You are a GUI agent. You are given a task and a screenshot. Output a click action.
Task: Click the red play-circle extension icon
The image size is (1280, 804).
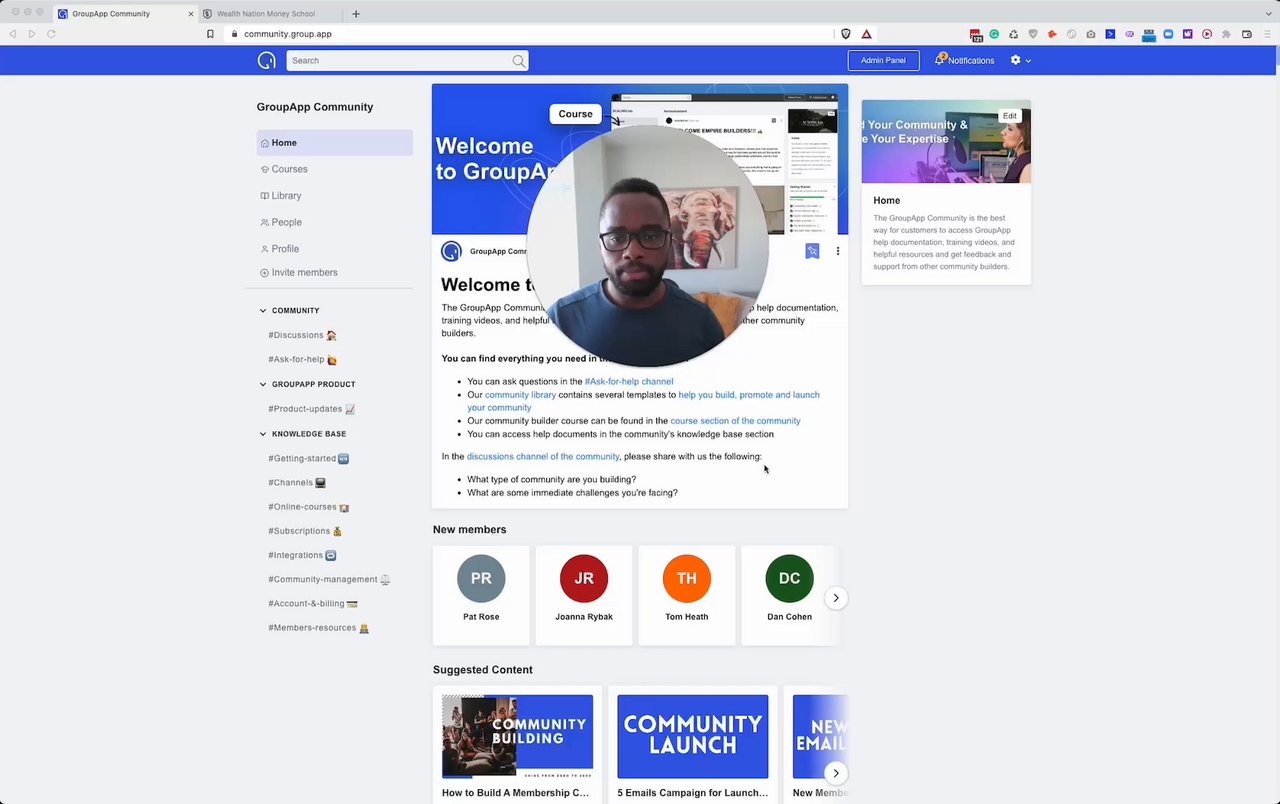1207,34
